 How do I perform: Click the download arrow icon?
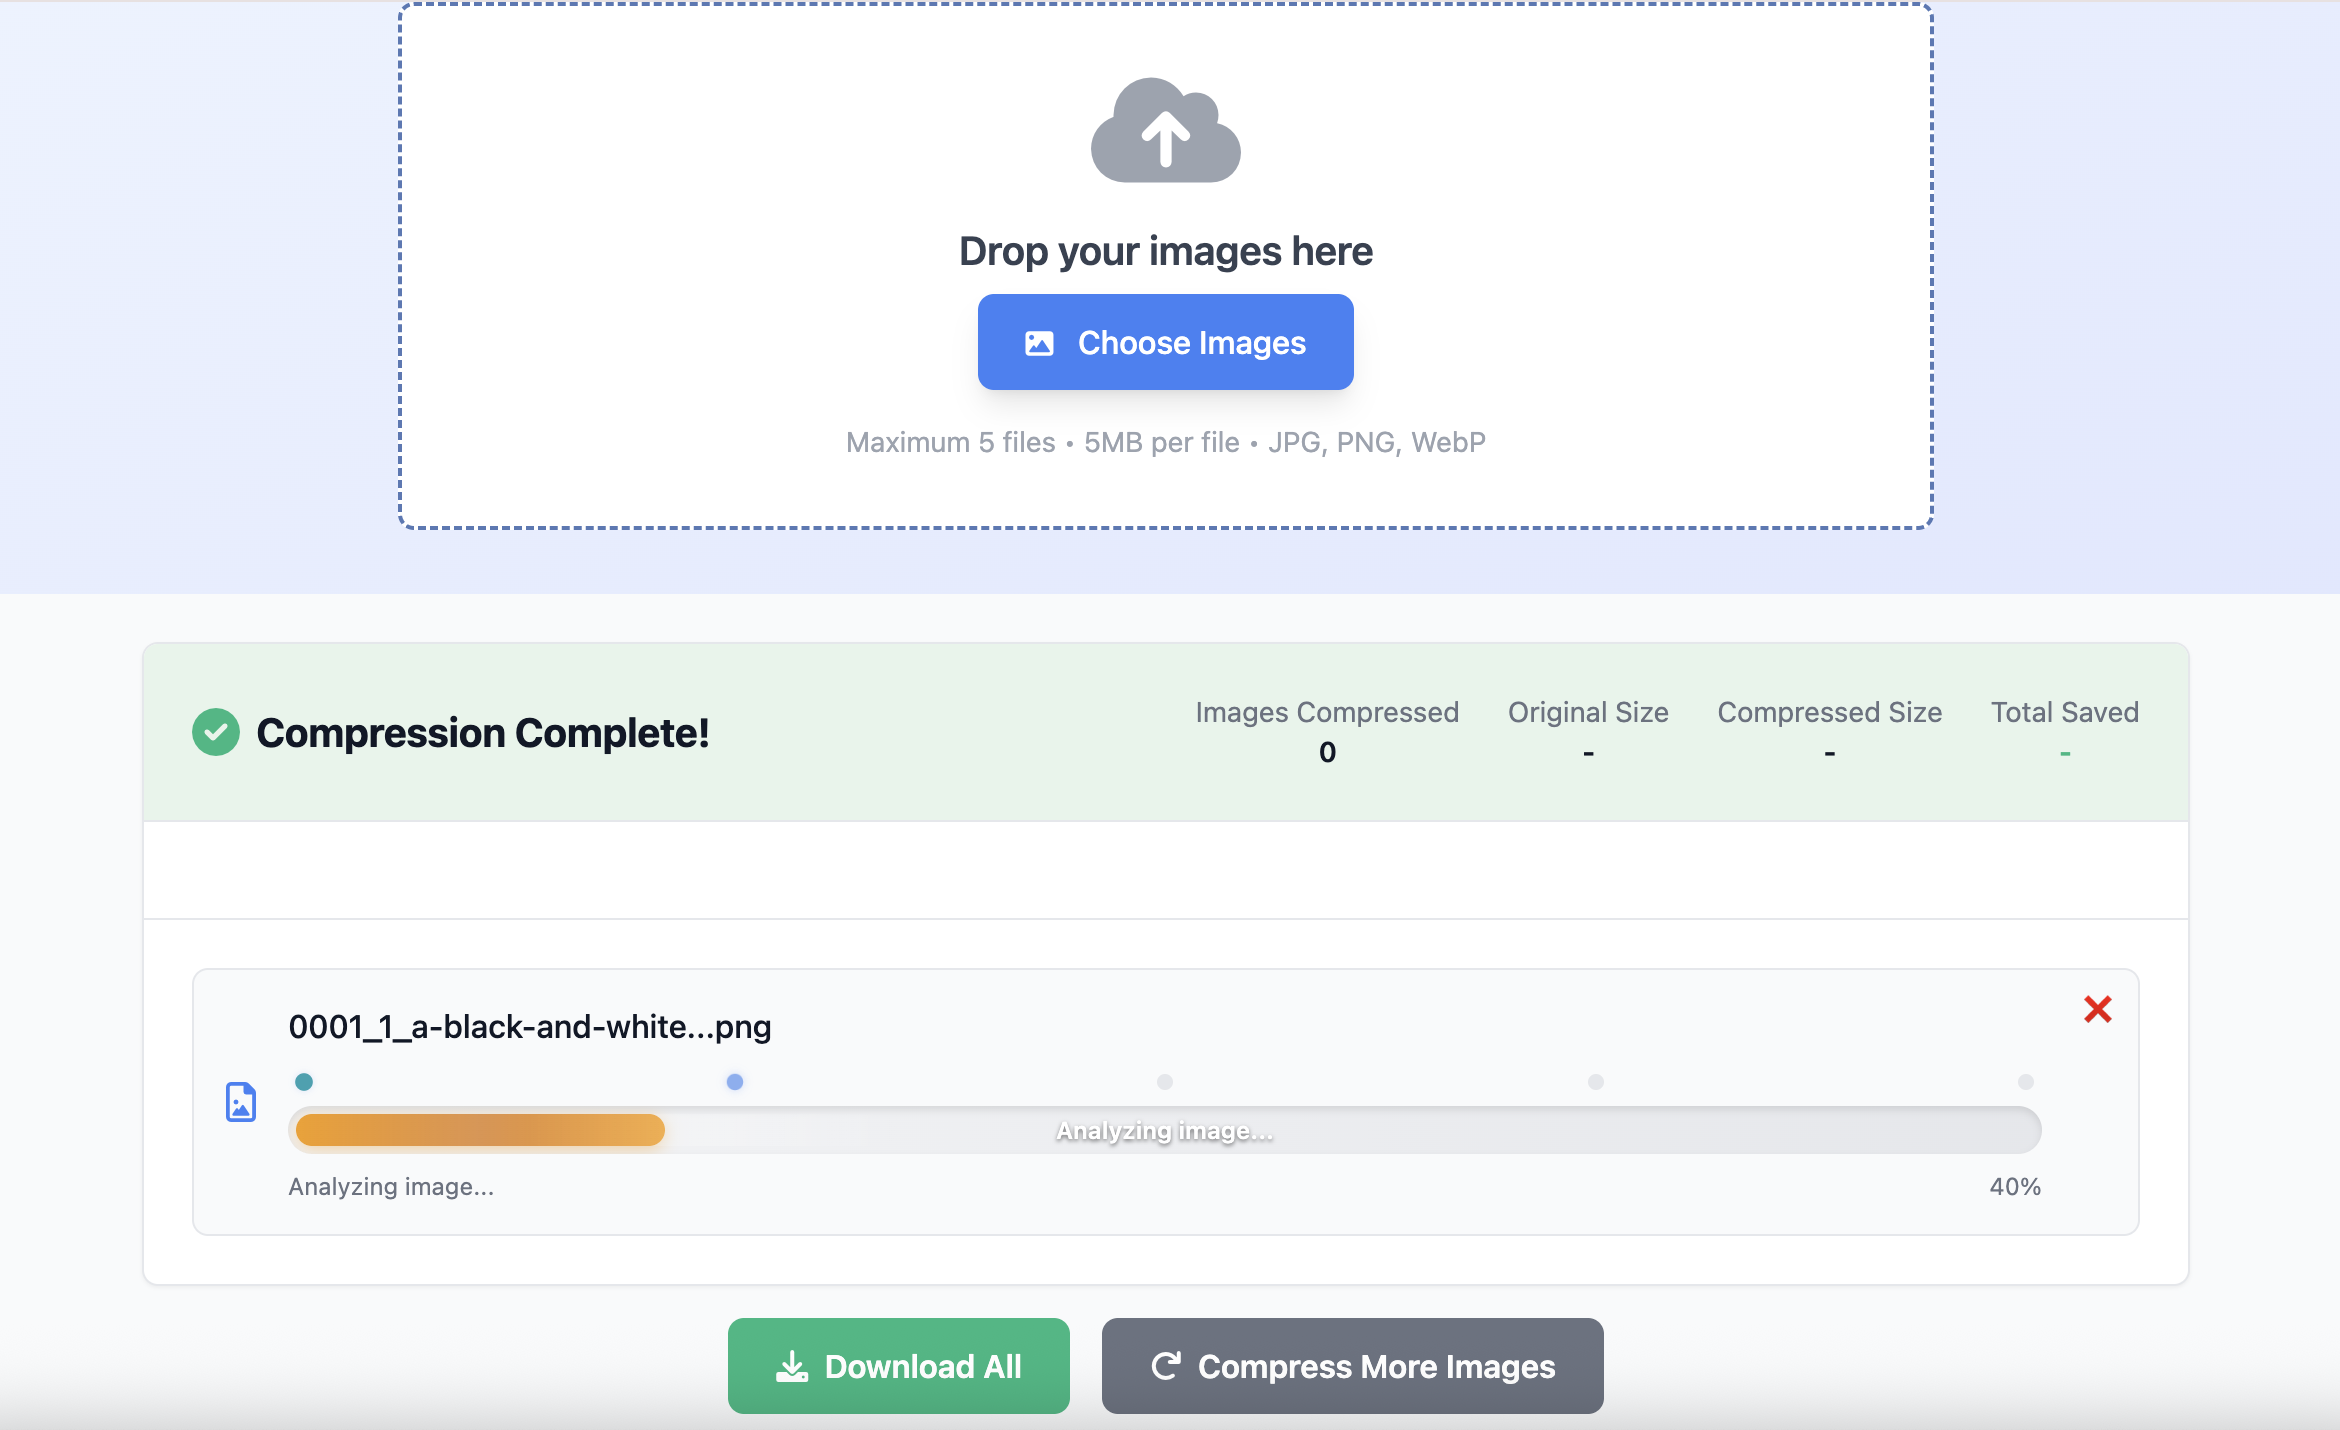[x=791, y=1367]
